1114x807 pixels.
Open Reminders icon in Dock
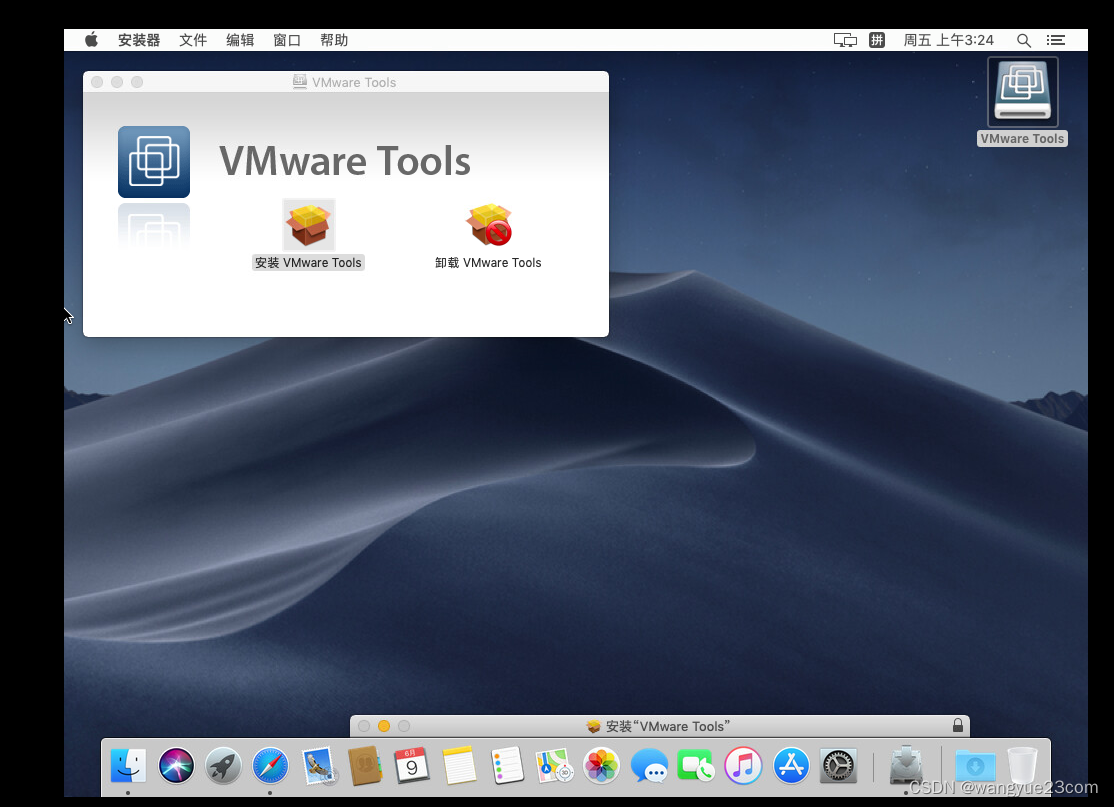click(x=507, y=767)
